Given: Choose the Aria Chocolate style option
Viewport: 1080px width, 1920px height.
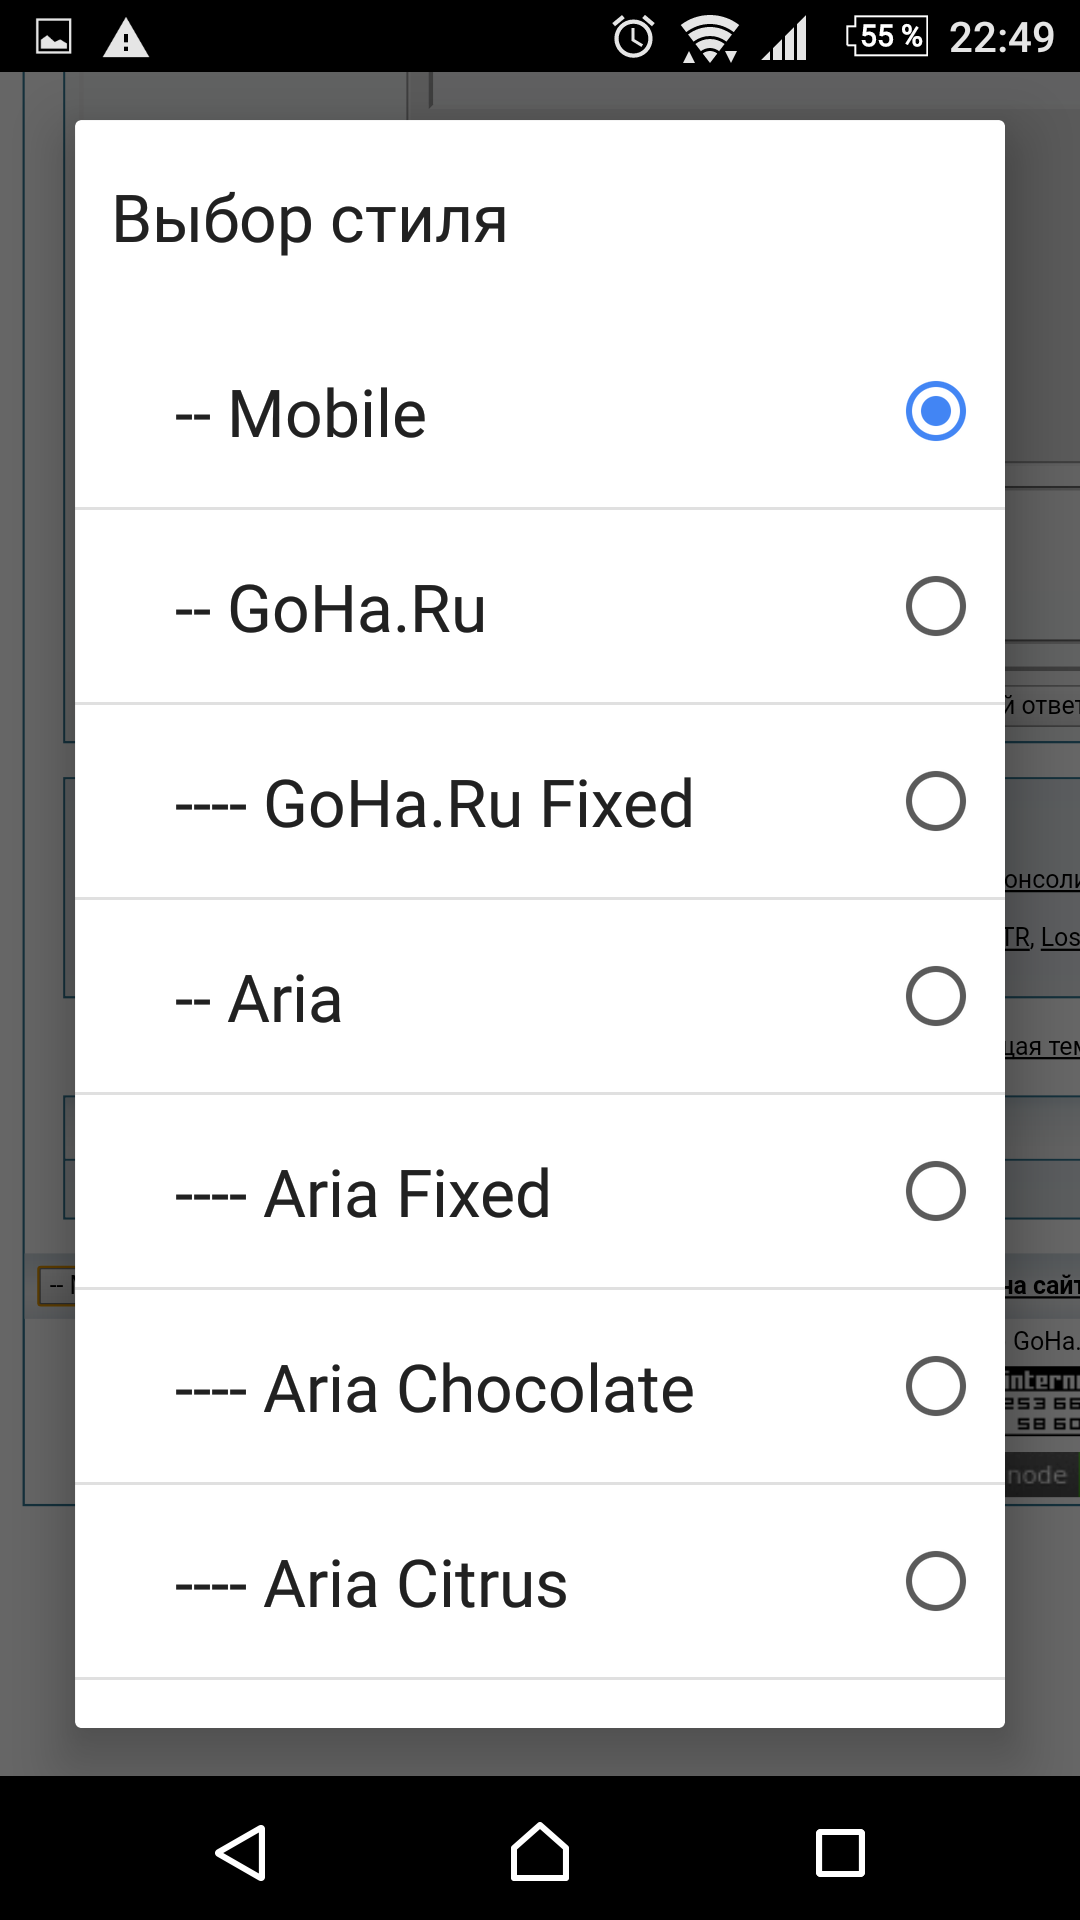Looking at the screenshot, I should [540, 1387].
